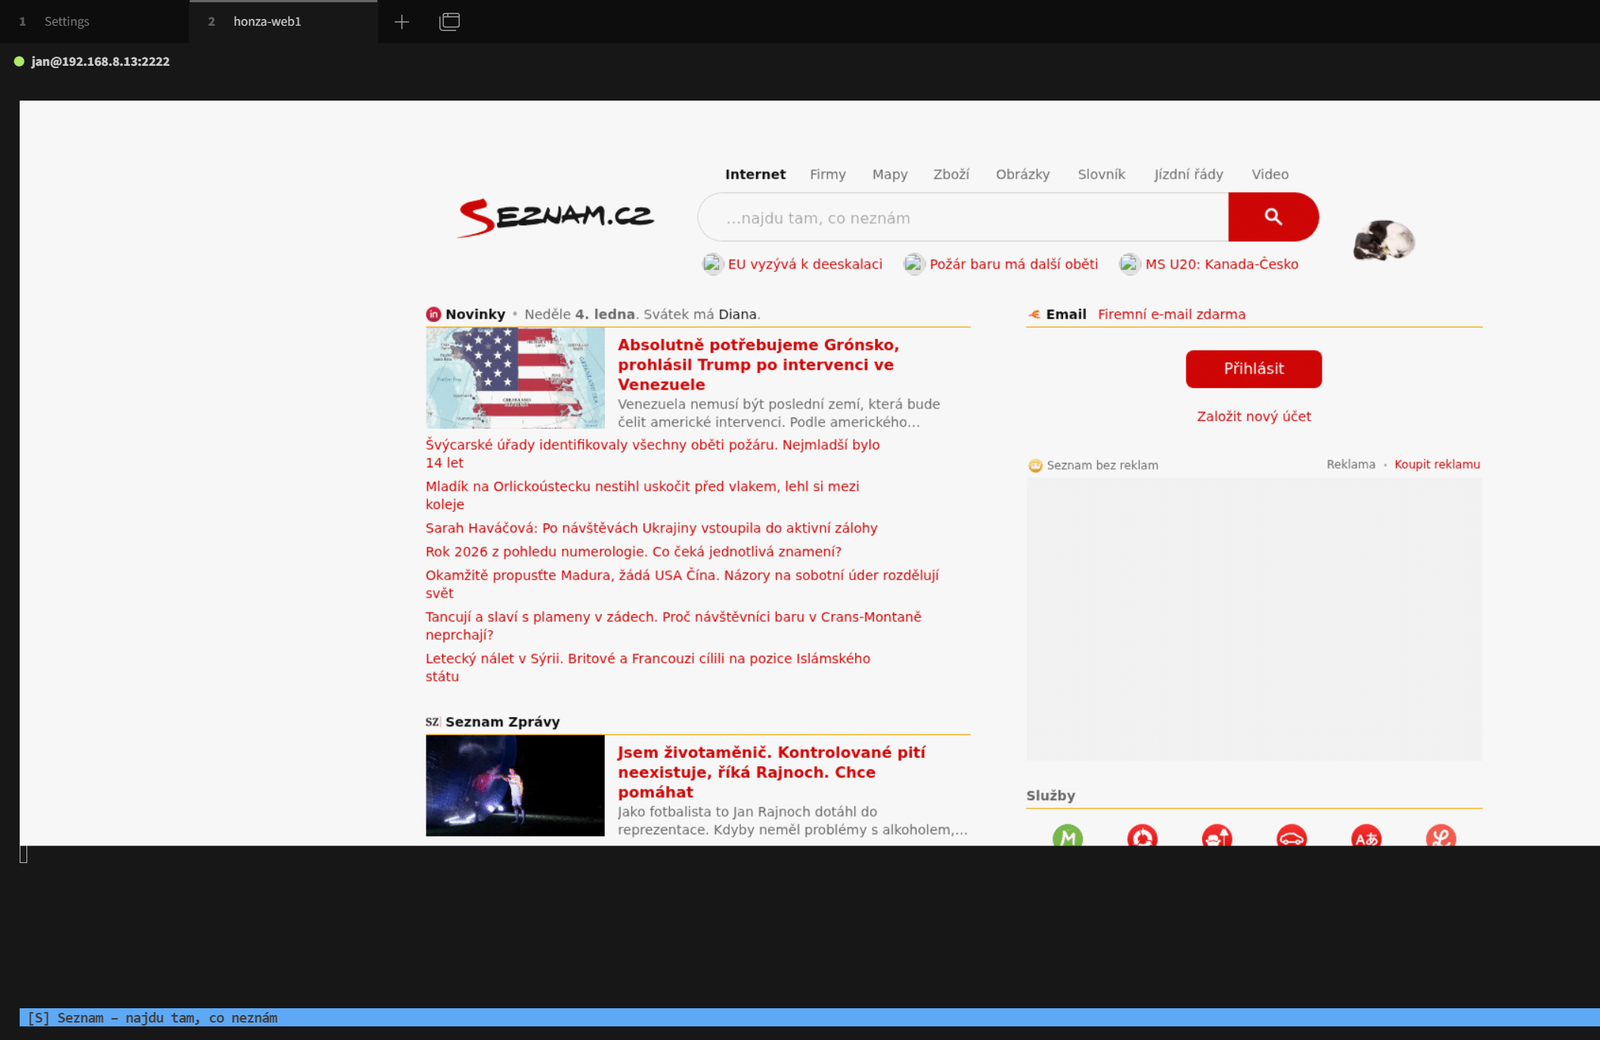Screen dimensions: 1600x1040
Task: Open Jsem životaměnič Rajnoch headline
Action: click(x=771, y=772)
